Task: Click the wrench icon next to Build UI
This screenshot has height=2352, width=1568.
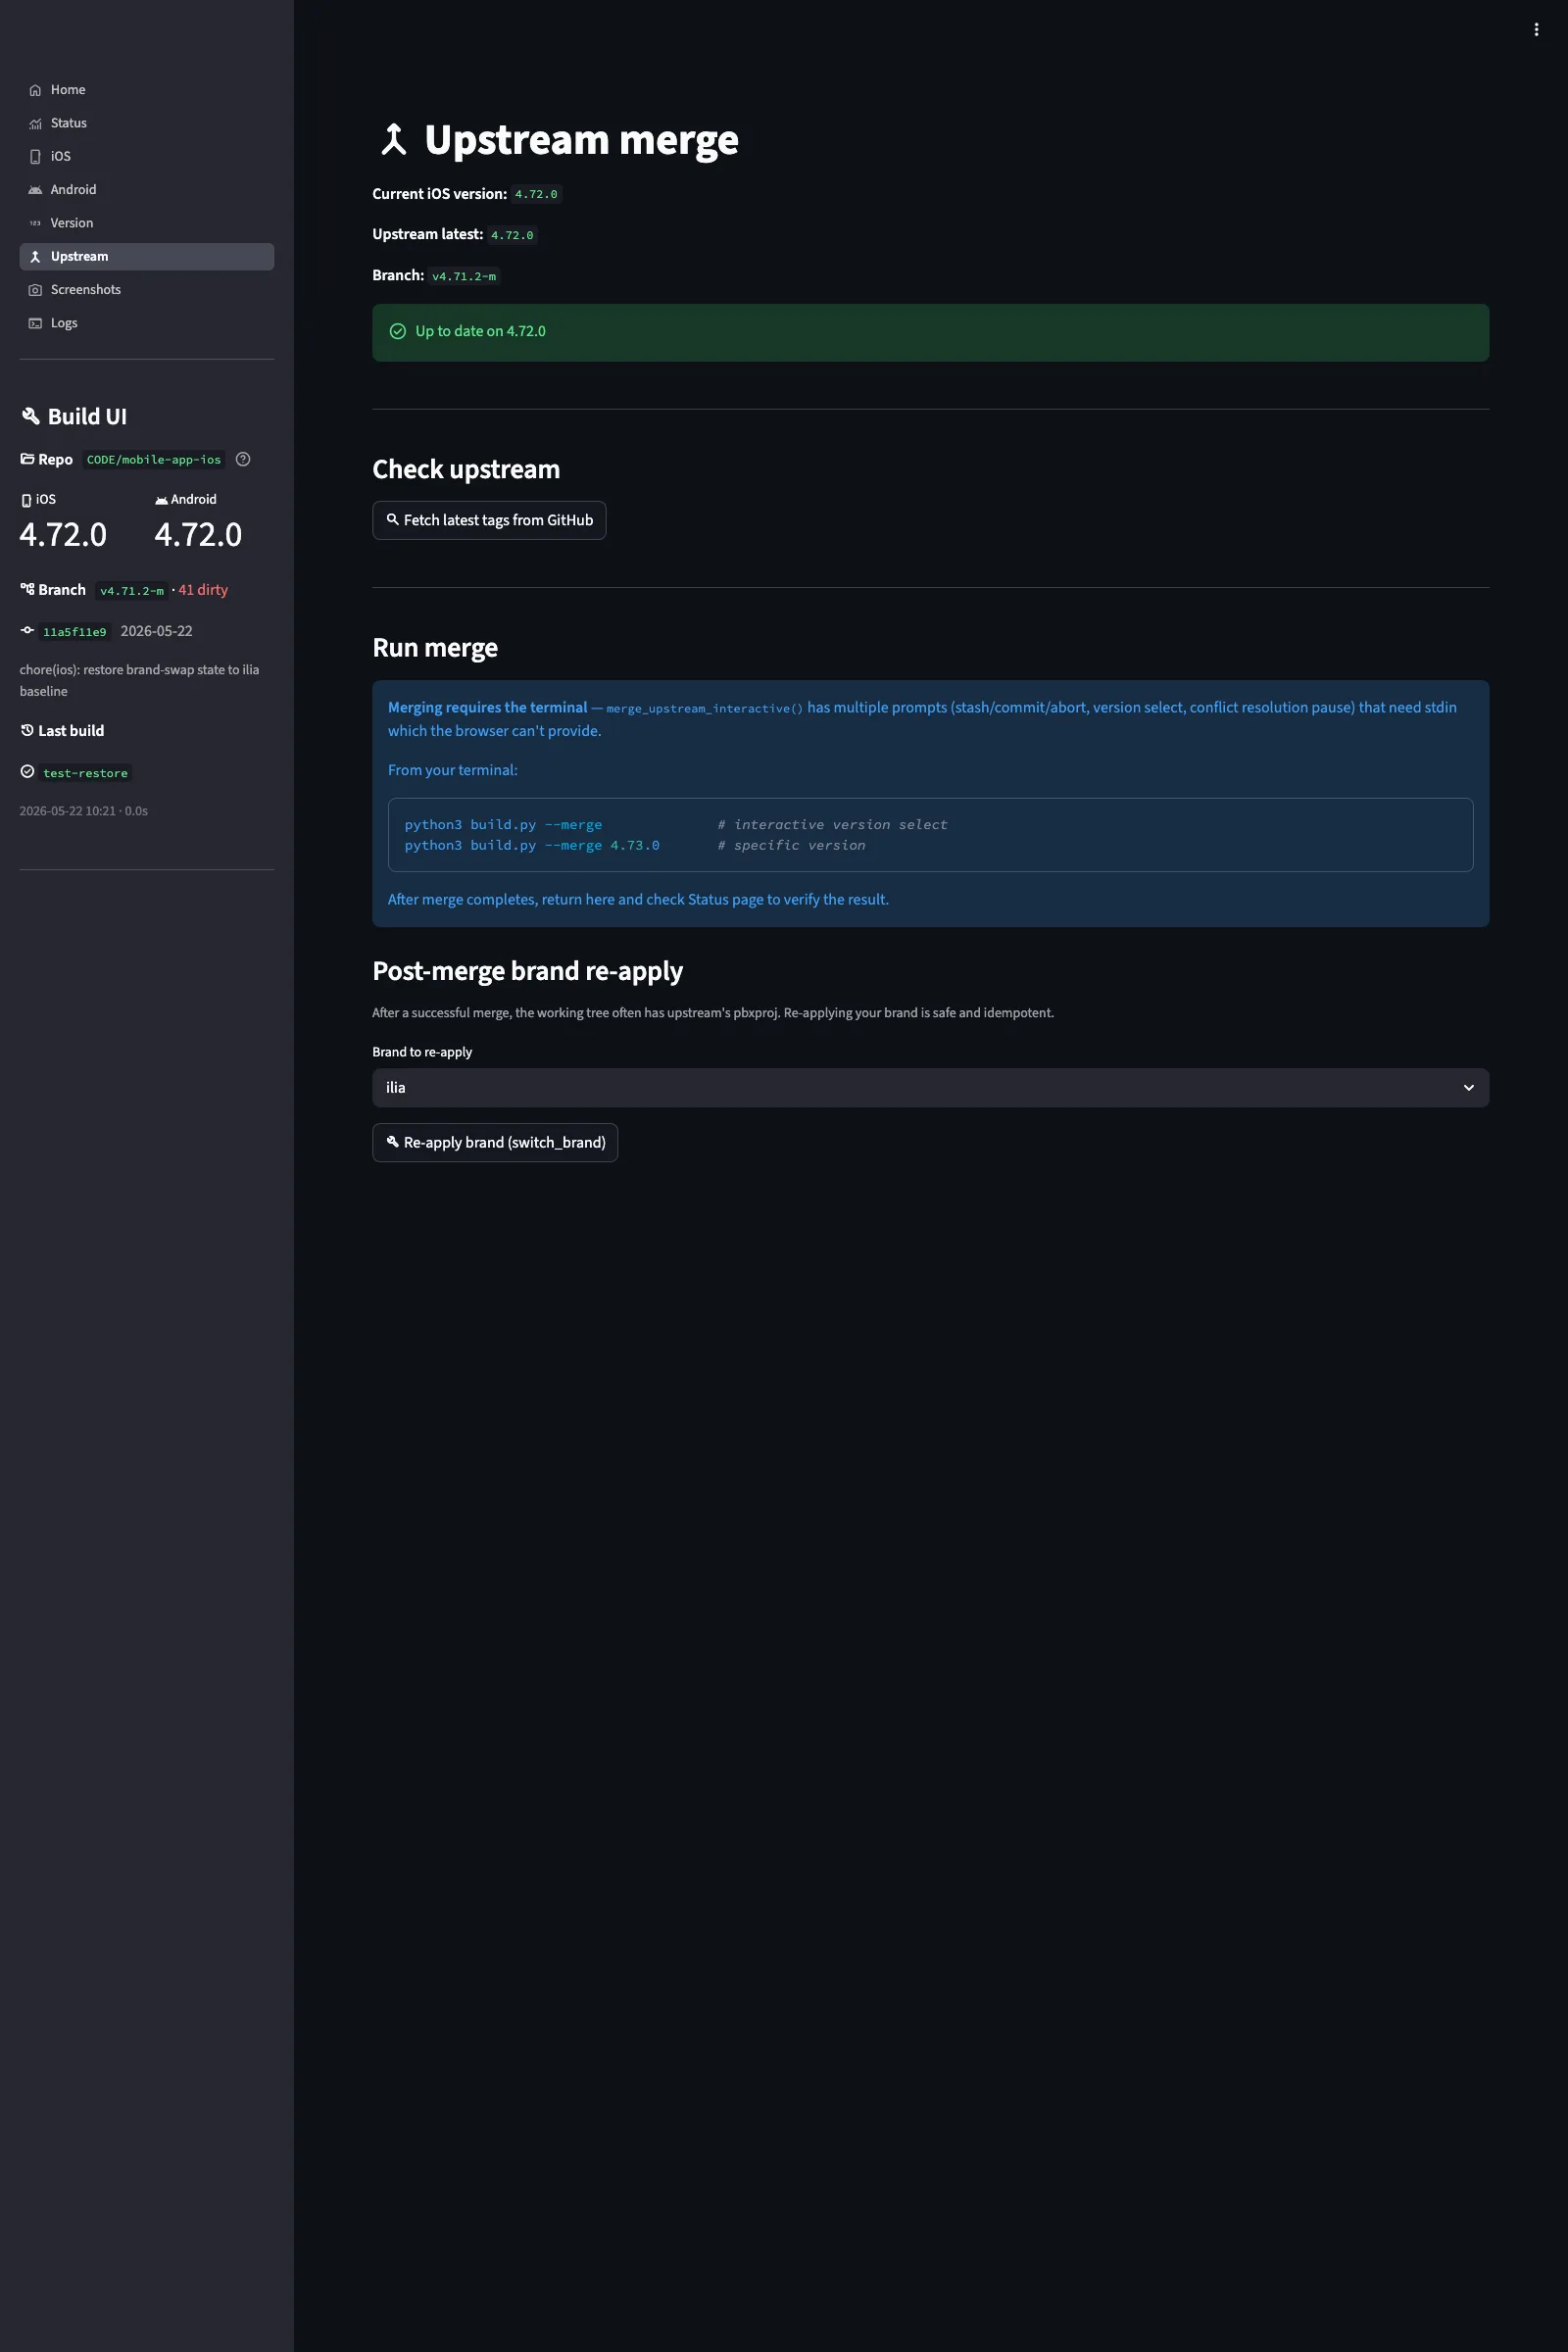Action: (x=31, y=416)
